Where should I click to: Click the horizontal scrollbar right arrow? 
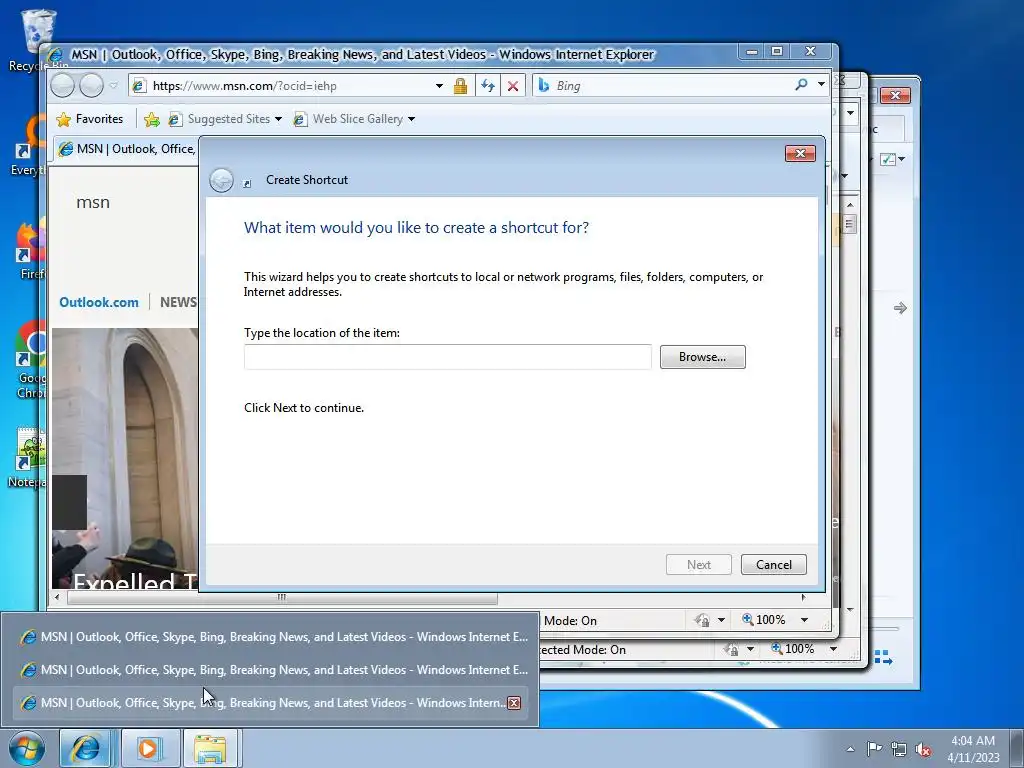(803, 597)
